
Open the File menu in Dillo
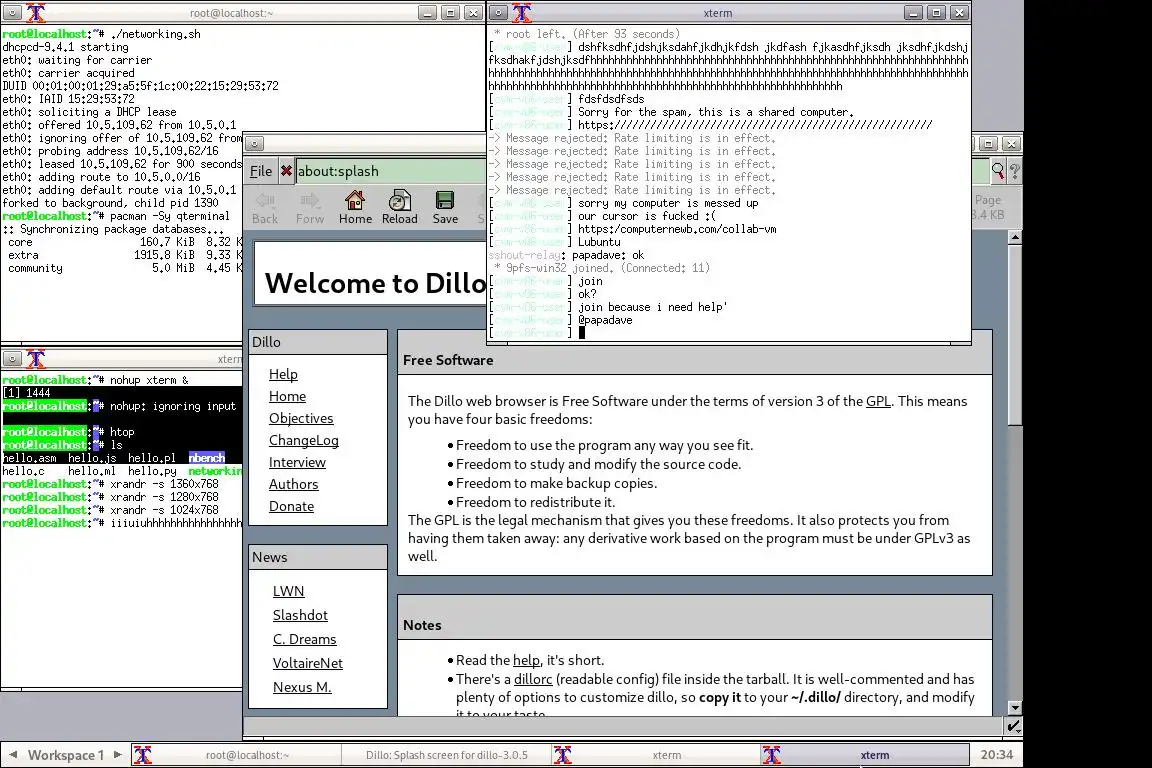(261, 171)
